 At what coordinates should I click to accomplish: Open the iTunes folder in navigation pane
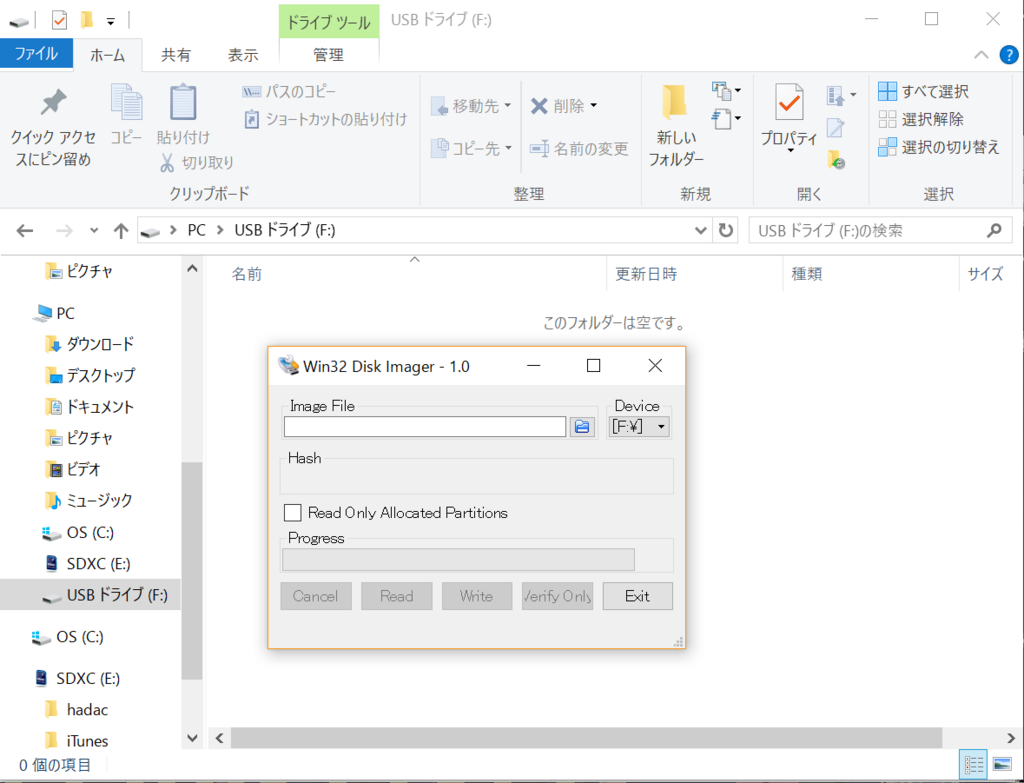click(76, 741)
